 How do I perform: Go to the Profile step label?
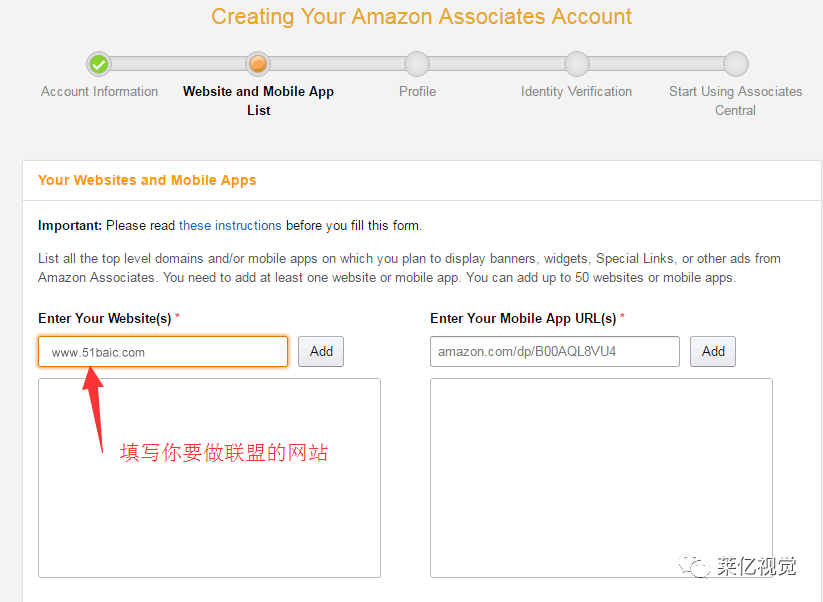point(417,91)
